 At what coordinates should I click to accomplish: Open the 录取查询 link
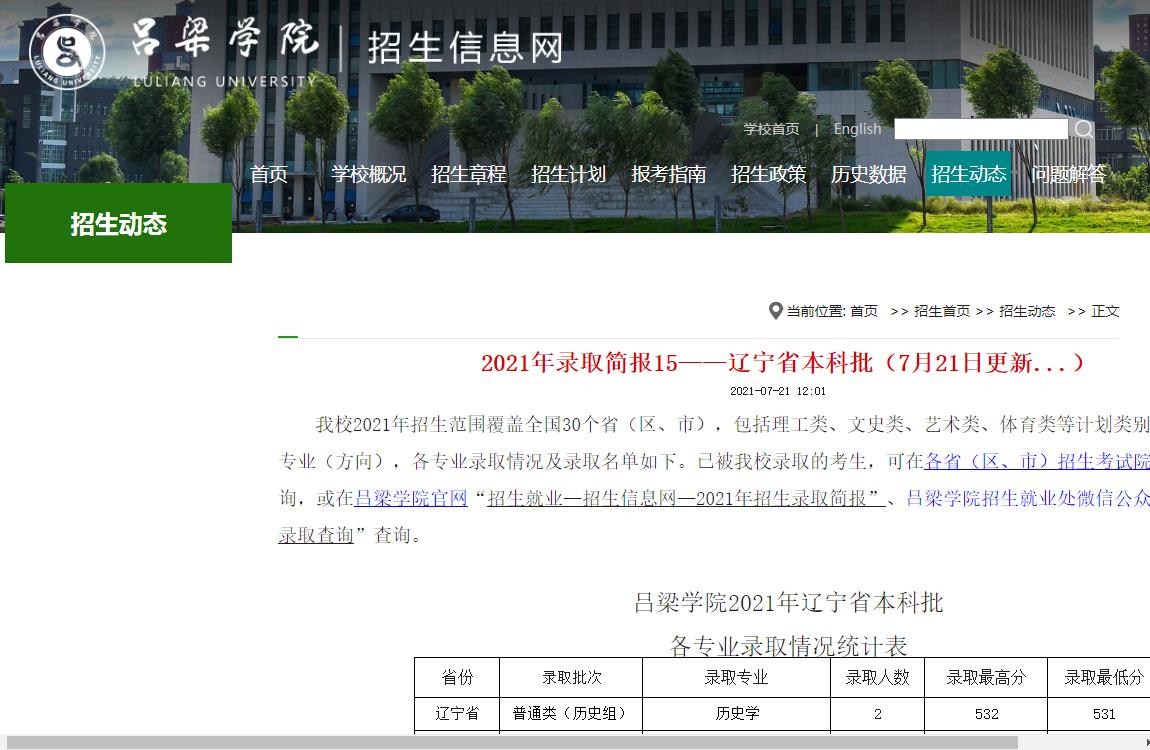click(x=316, y=535)
